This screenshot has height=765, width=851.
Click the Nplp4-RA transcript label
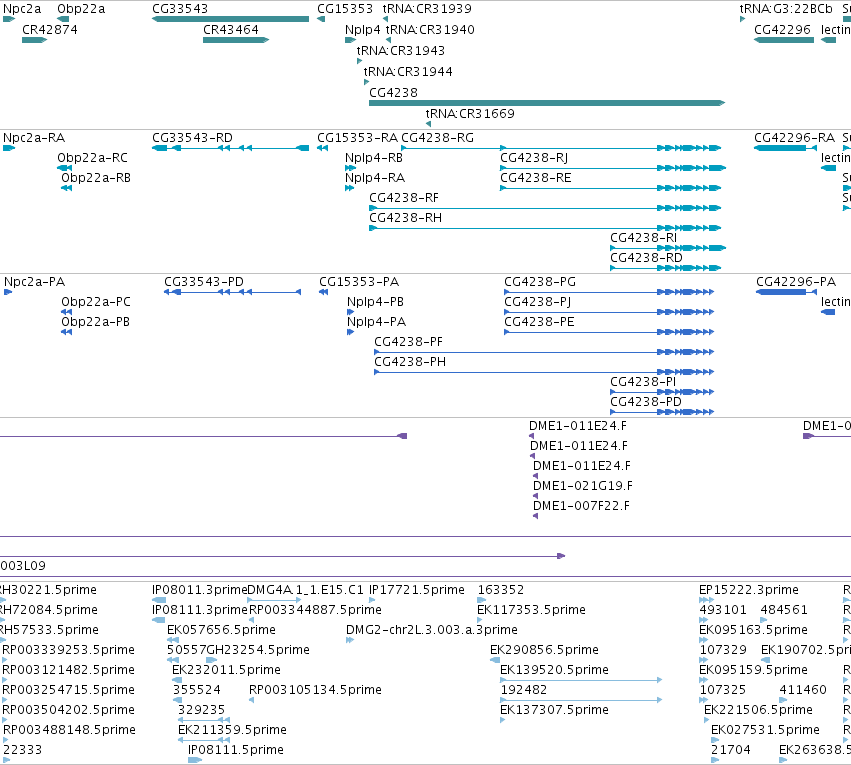pos(375,178)
